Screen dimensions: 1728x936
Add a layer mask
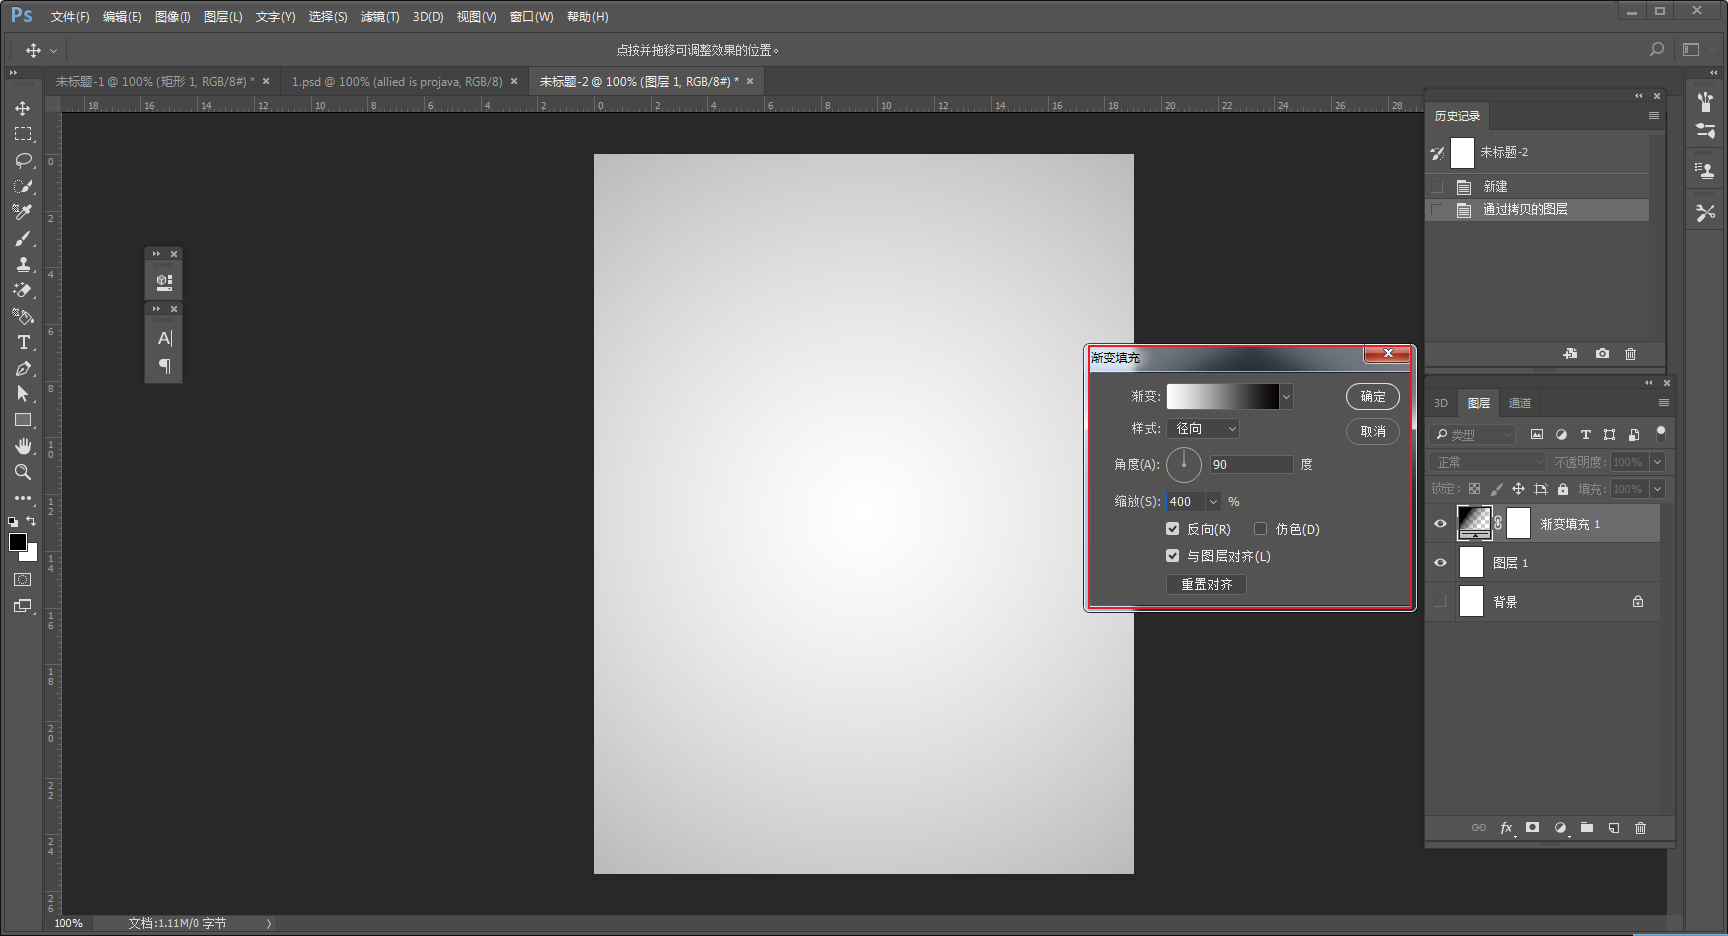click(1532, 828)
